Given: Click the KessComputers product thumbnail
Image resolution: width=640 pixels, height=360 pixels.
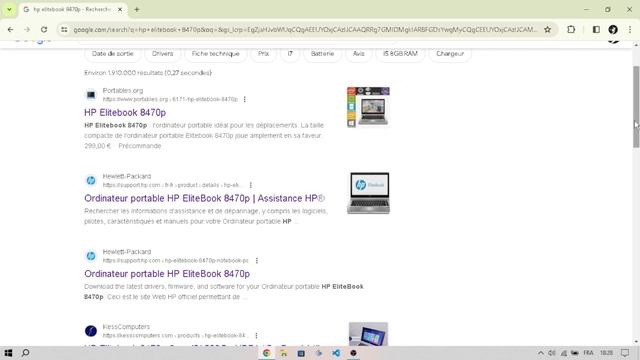Looking at the screenshot, I should click(x=368, y=334).
